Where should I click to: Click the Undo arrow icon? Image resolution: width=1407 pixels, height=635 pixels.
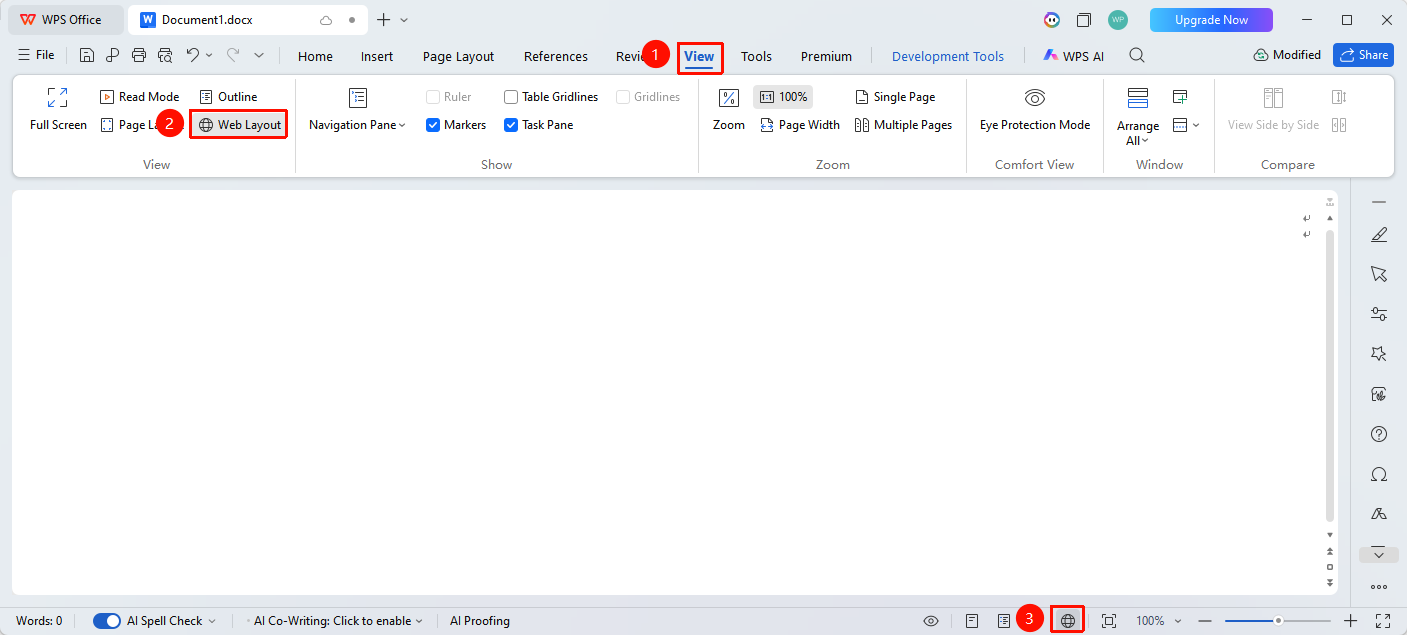[193, 56]
